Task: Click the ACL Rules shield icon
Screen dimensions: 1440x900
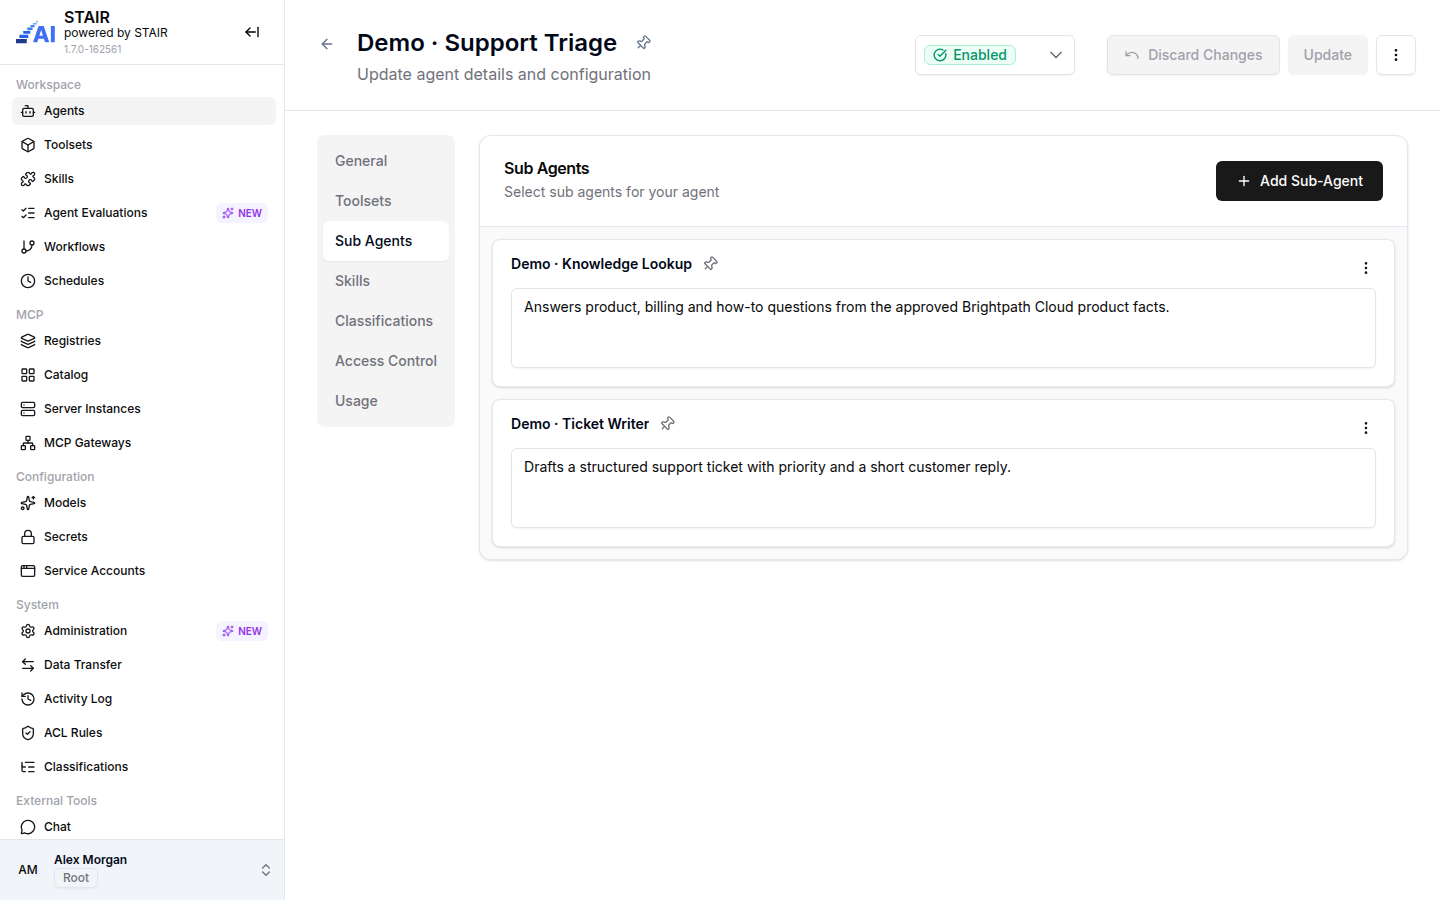Action: click(x=28, y=733)
